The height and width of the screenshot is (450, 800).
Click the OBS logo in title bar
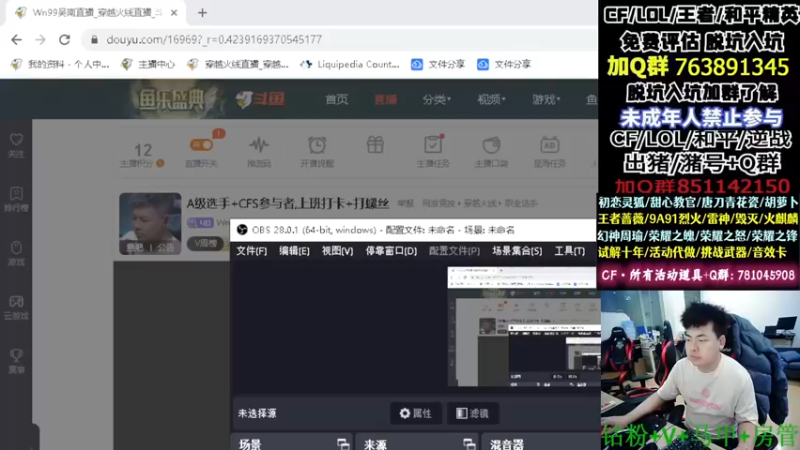[x=242, y=230]
